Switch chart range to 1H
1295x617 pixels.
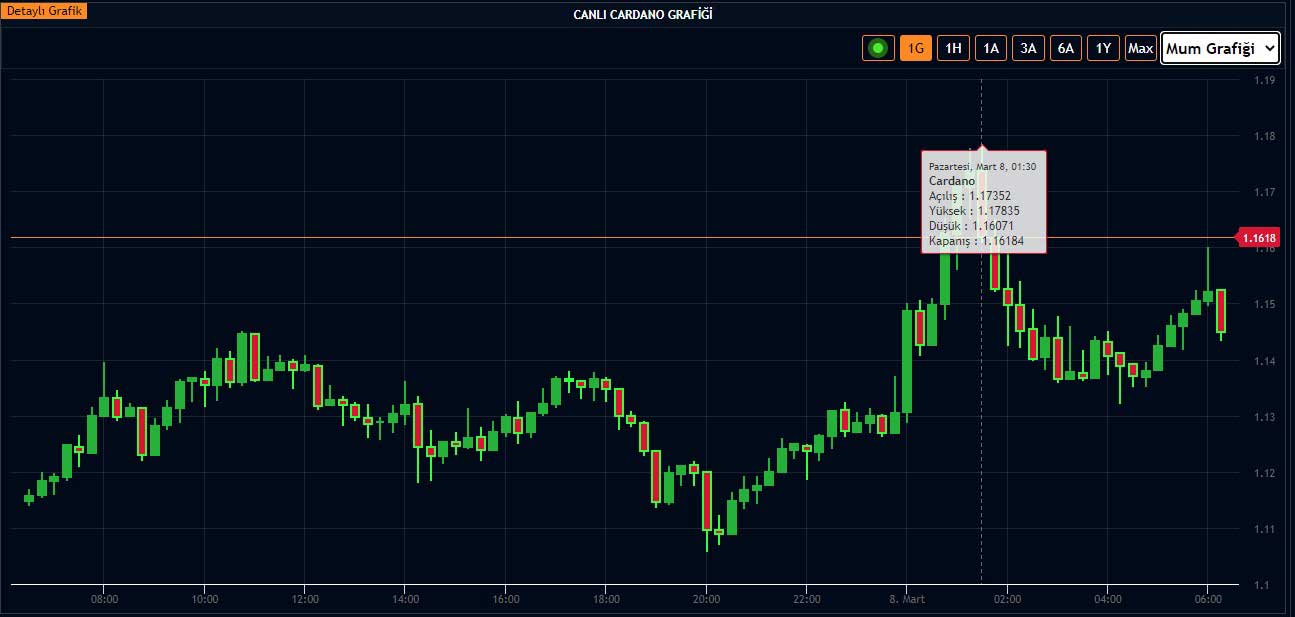pyautogui.click(x=953, y=48)
